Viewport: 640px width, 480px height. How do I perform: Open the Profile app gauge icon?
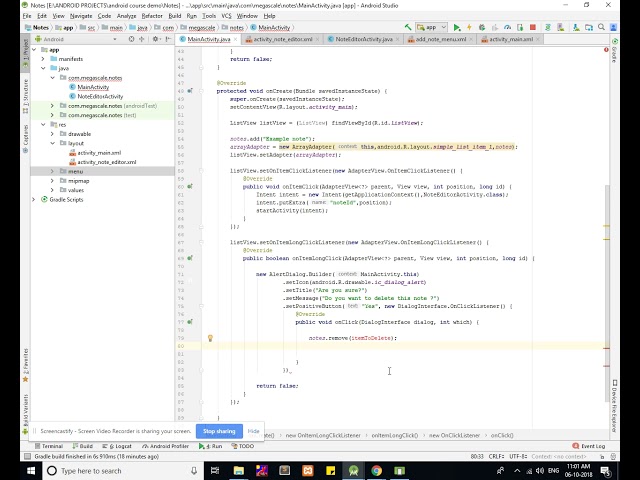(x=507, y=27)
